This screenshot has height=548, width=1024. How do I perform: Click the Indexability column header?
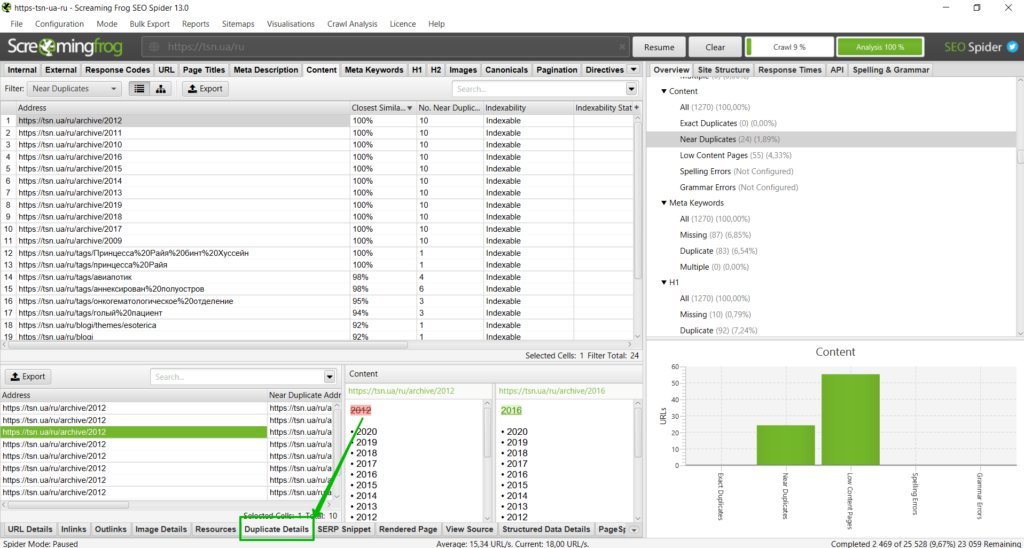coord(528,107)
